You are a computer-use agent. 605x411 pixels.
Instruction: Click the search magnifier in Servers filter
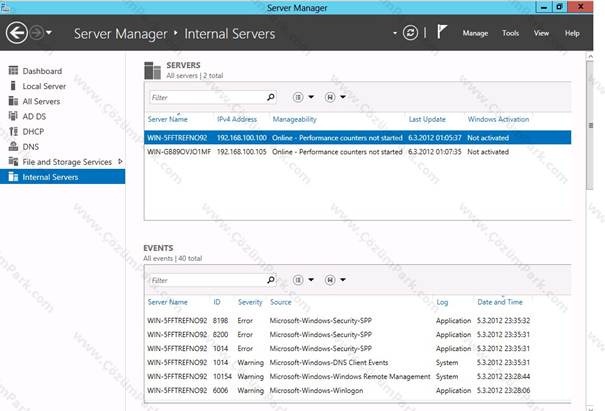click(x=271, y=97)
